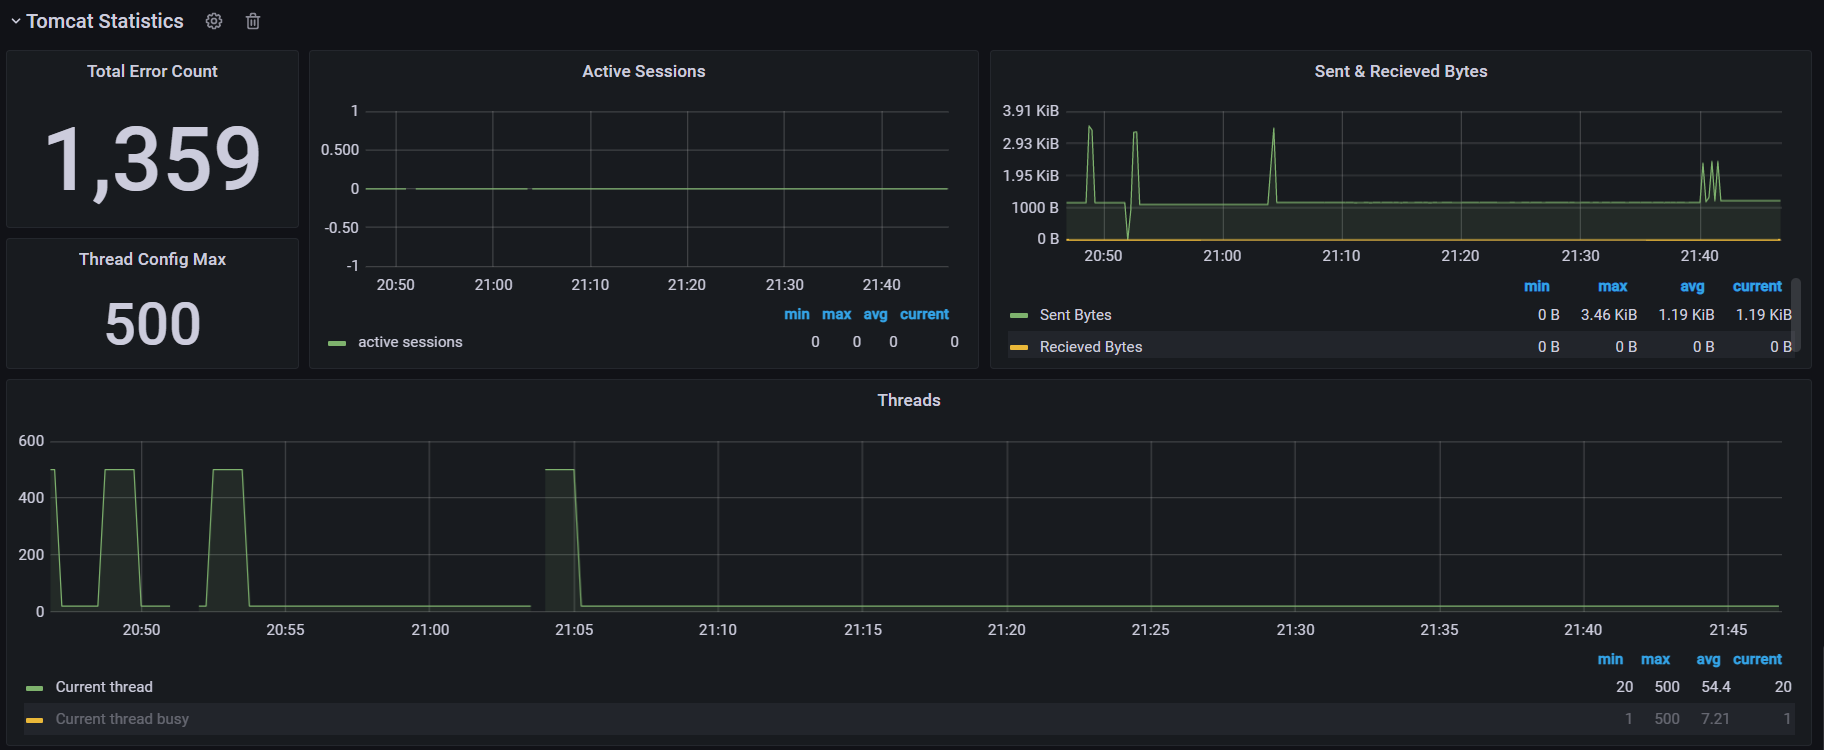Sort Threads legend by current column
1824x750 pixels.
[1757, 659]
